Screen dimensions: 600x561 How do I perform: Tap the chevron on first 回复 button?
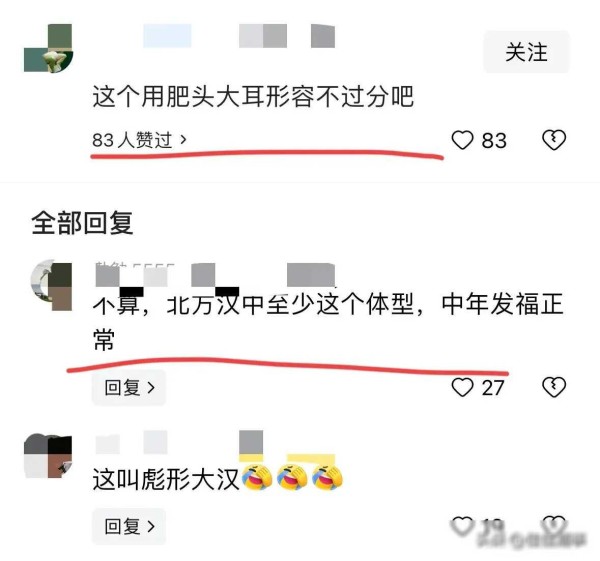point(151,388)
